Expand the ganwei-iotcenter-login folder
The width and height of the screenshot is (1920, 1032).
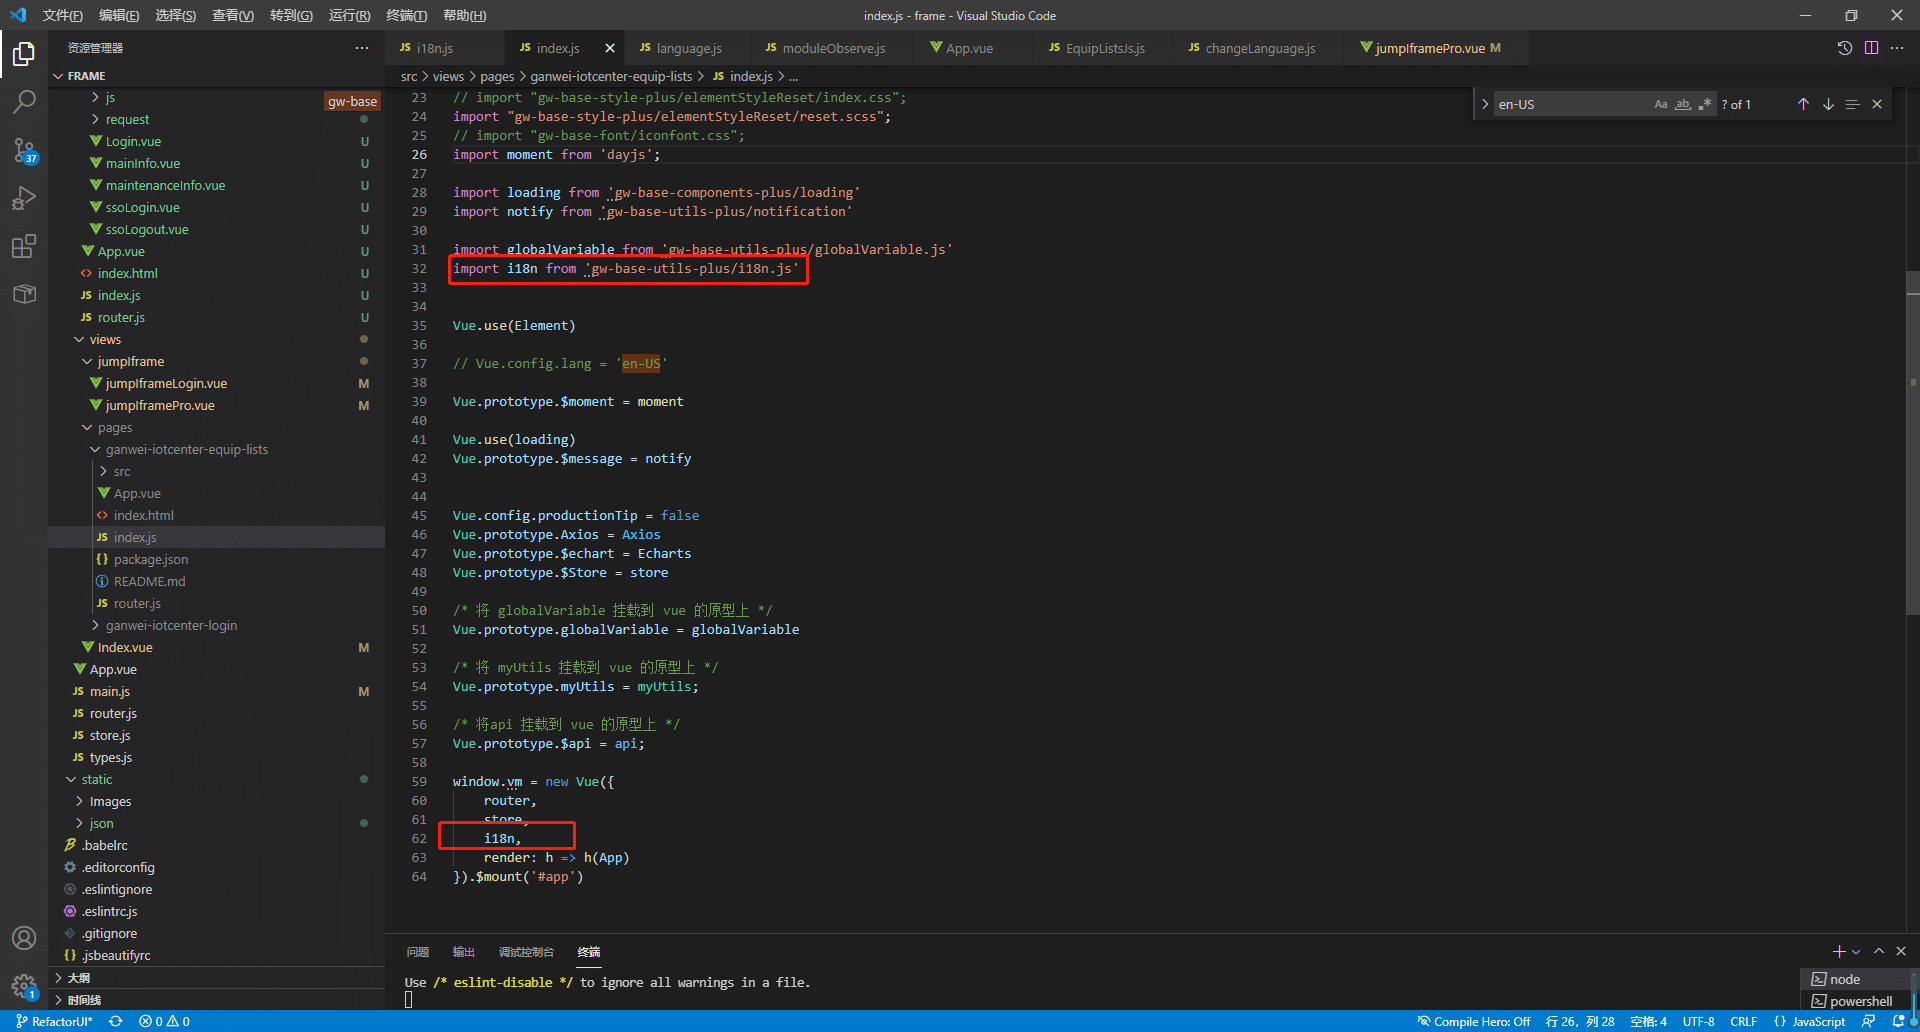tap(171, 626)
